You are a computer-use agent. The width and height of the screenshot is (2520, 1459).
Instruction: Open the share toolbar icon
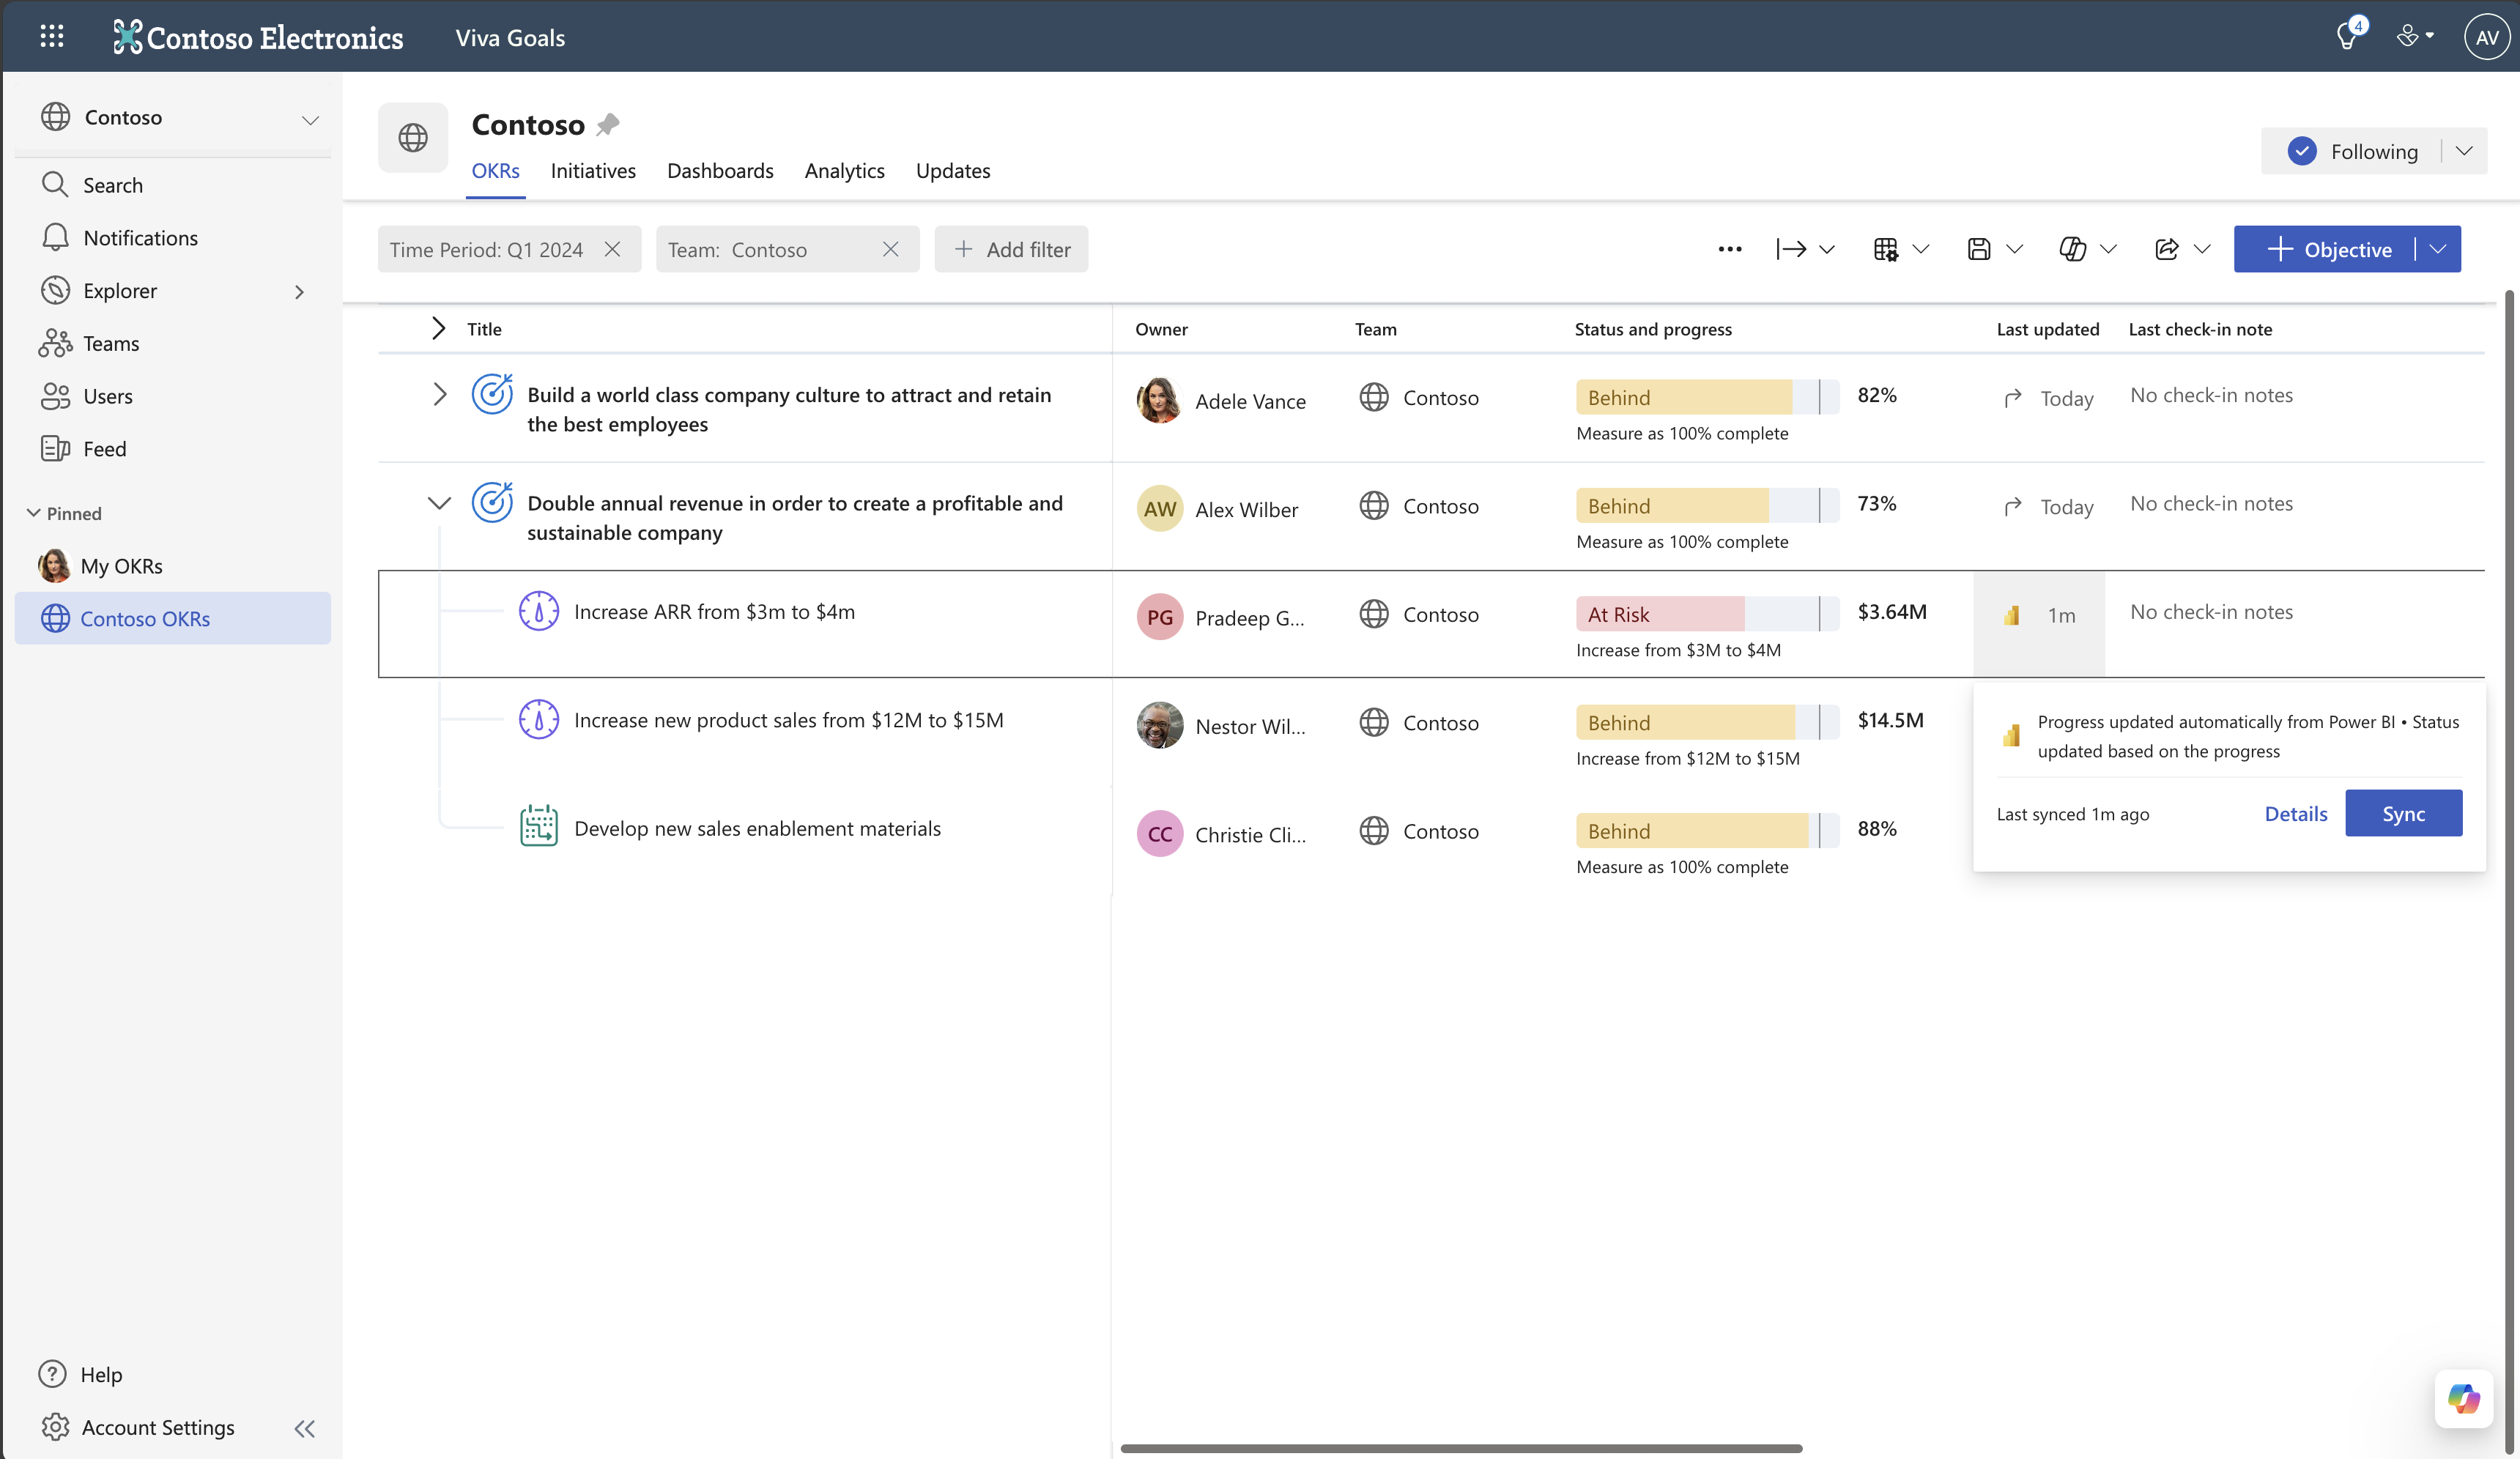coord(2166,249)
